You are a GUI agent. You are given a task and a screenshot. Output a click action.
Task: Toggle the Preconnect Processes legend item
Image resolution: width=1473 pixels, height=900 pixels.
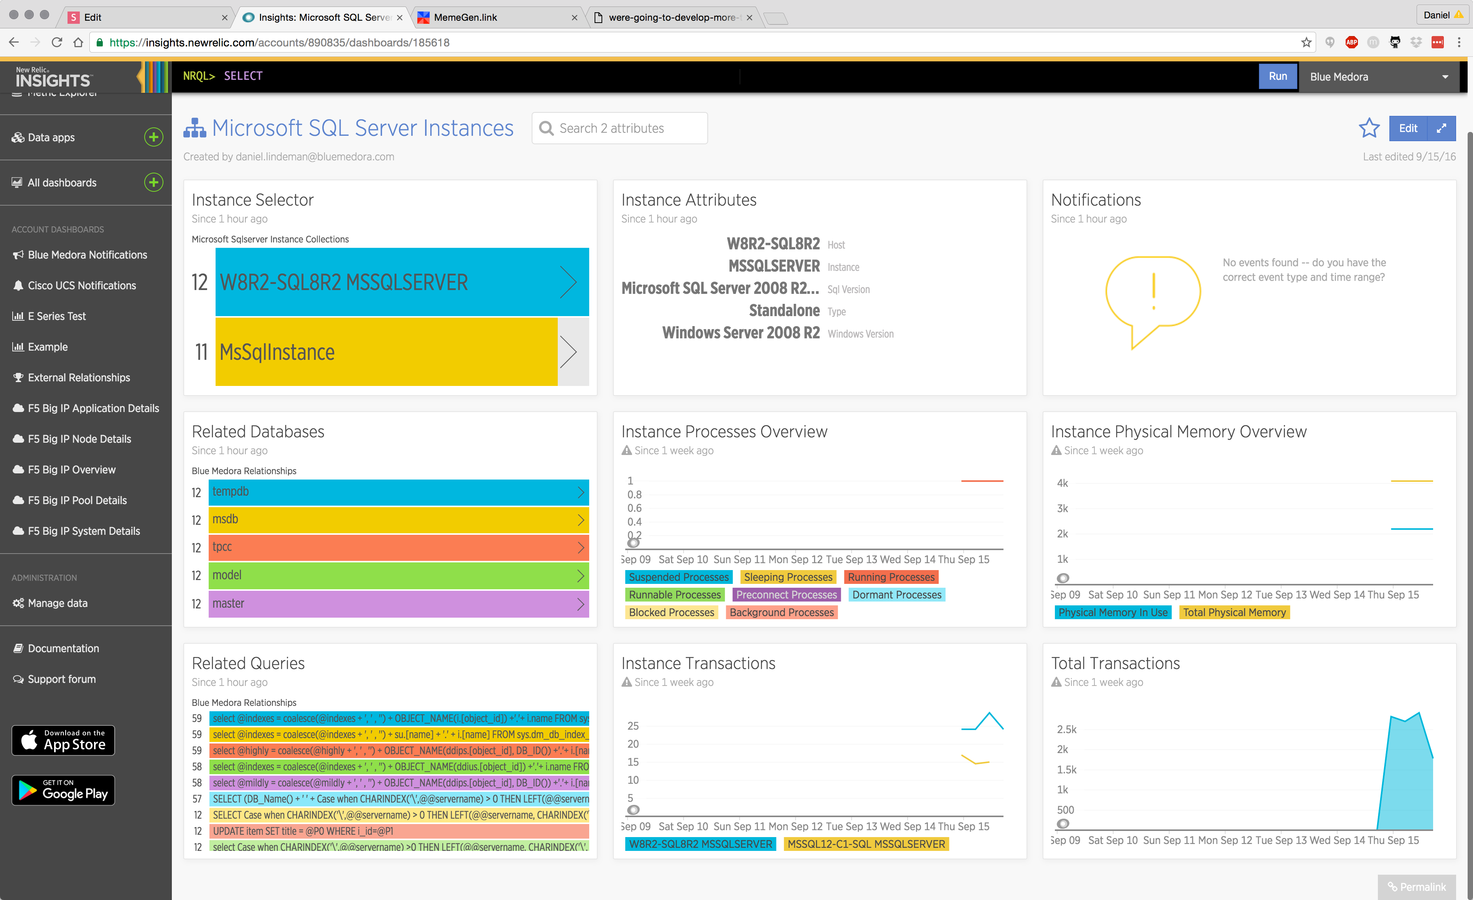[x=786, y=595]
